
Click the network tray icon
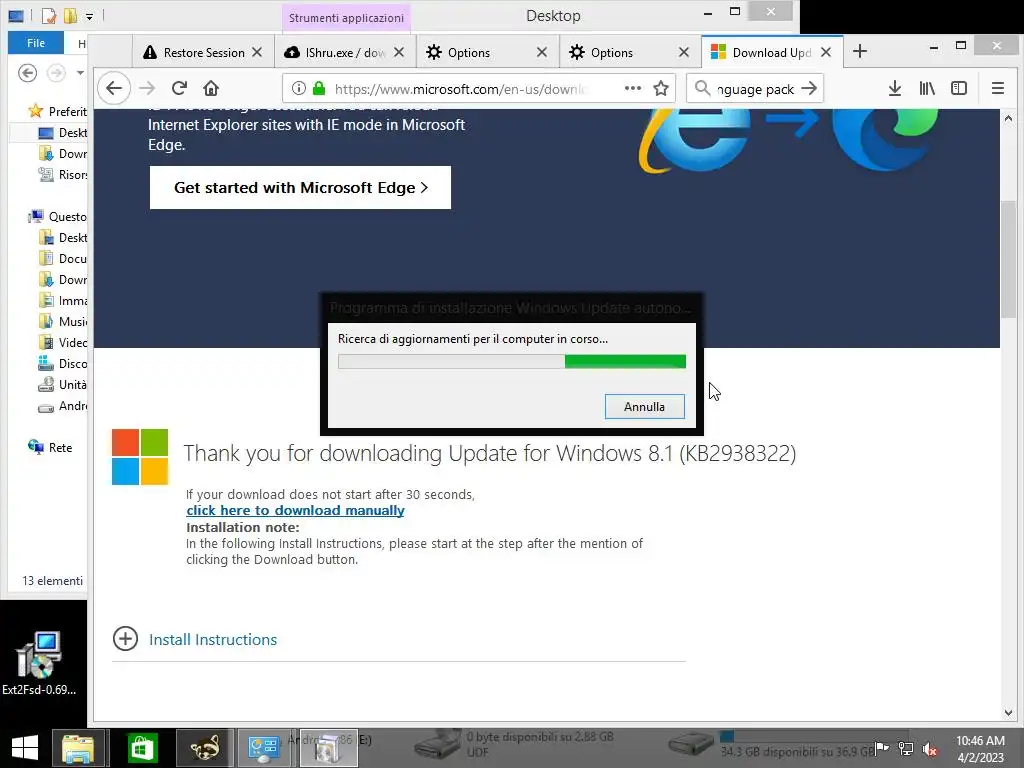coord(906,748)
